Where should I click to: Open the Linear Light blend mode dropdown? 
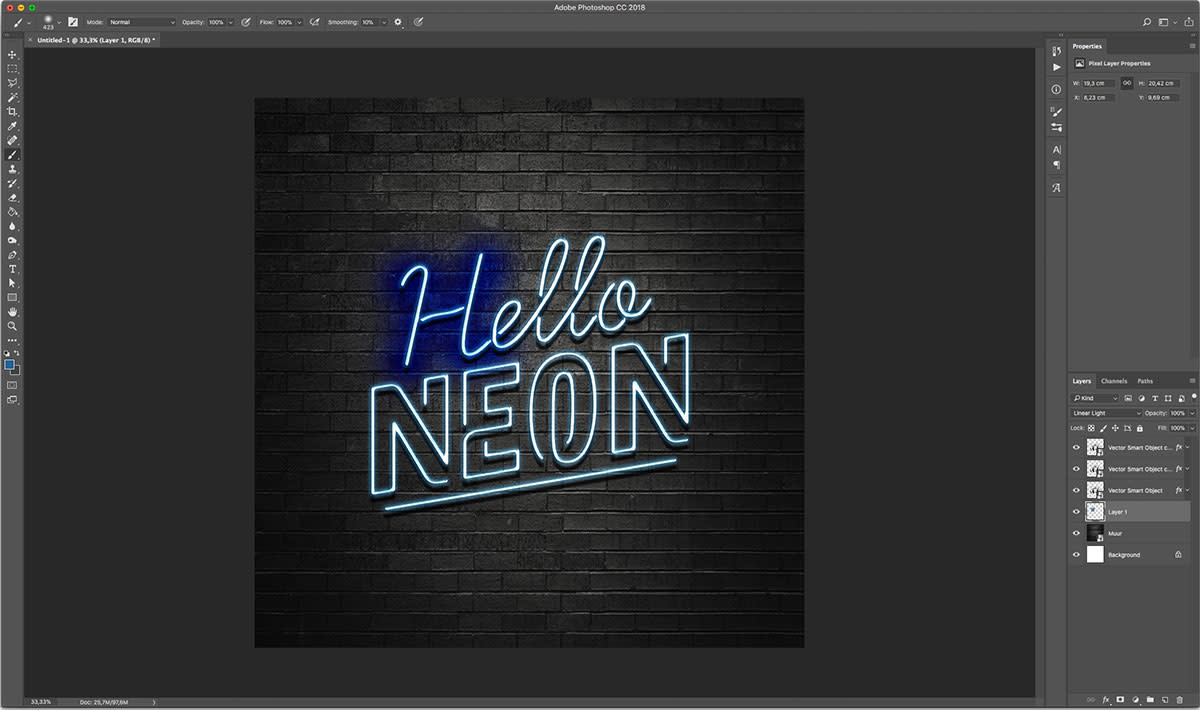1105,413
